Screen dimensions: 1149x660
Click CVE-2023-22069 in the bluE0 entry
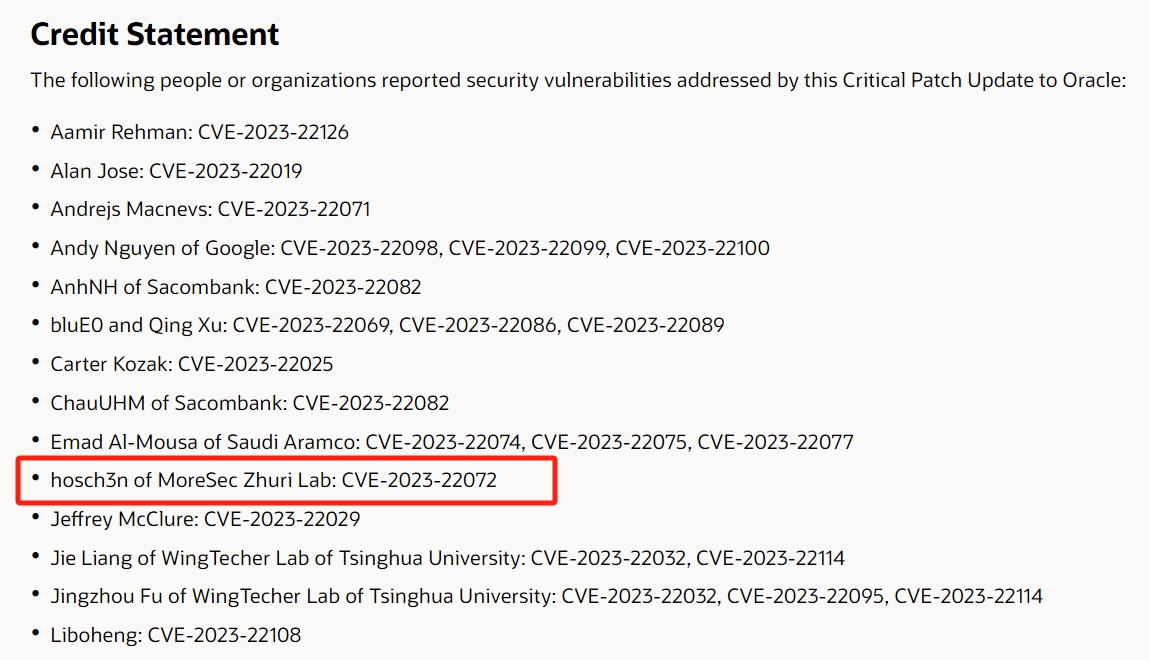pyautogui.click(x=311, y=325)
